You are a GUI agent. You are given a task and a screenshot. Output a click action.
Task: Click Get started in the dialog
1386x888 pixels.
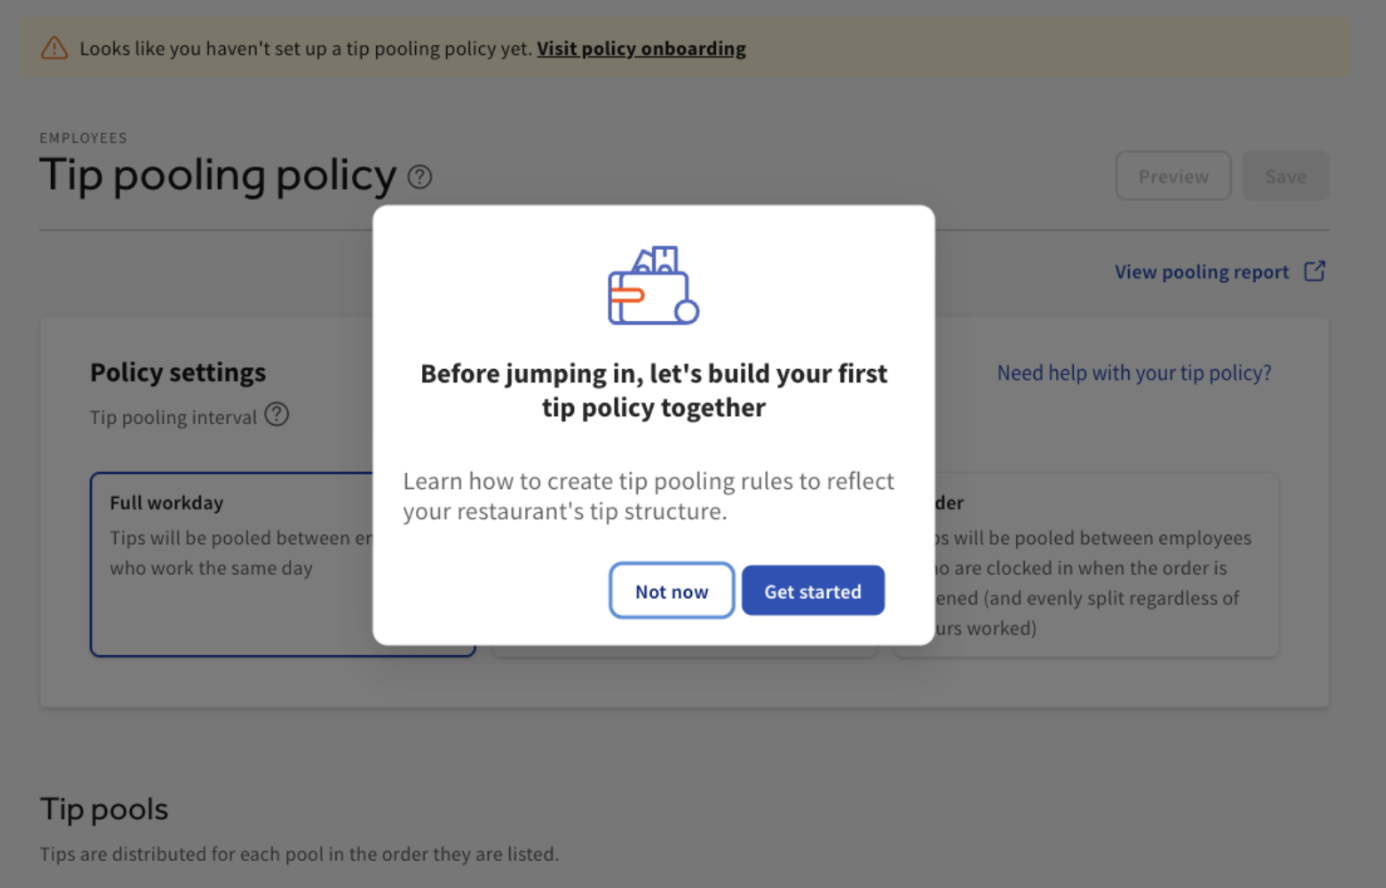pos(812,591)
